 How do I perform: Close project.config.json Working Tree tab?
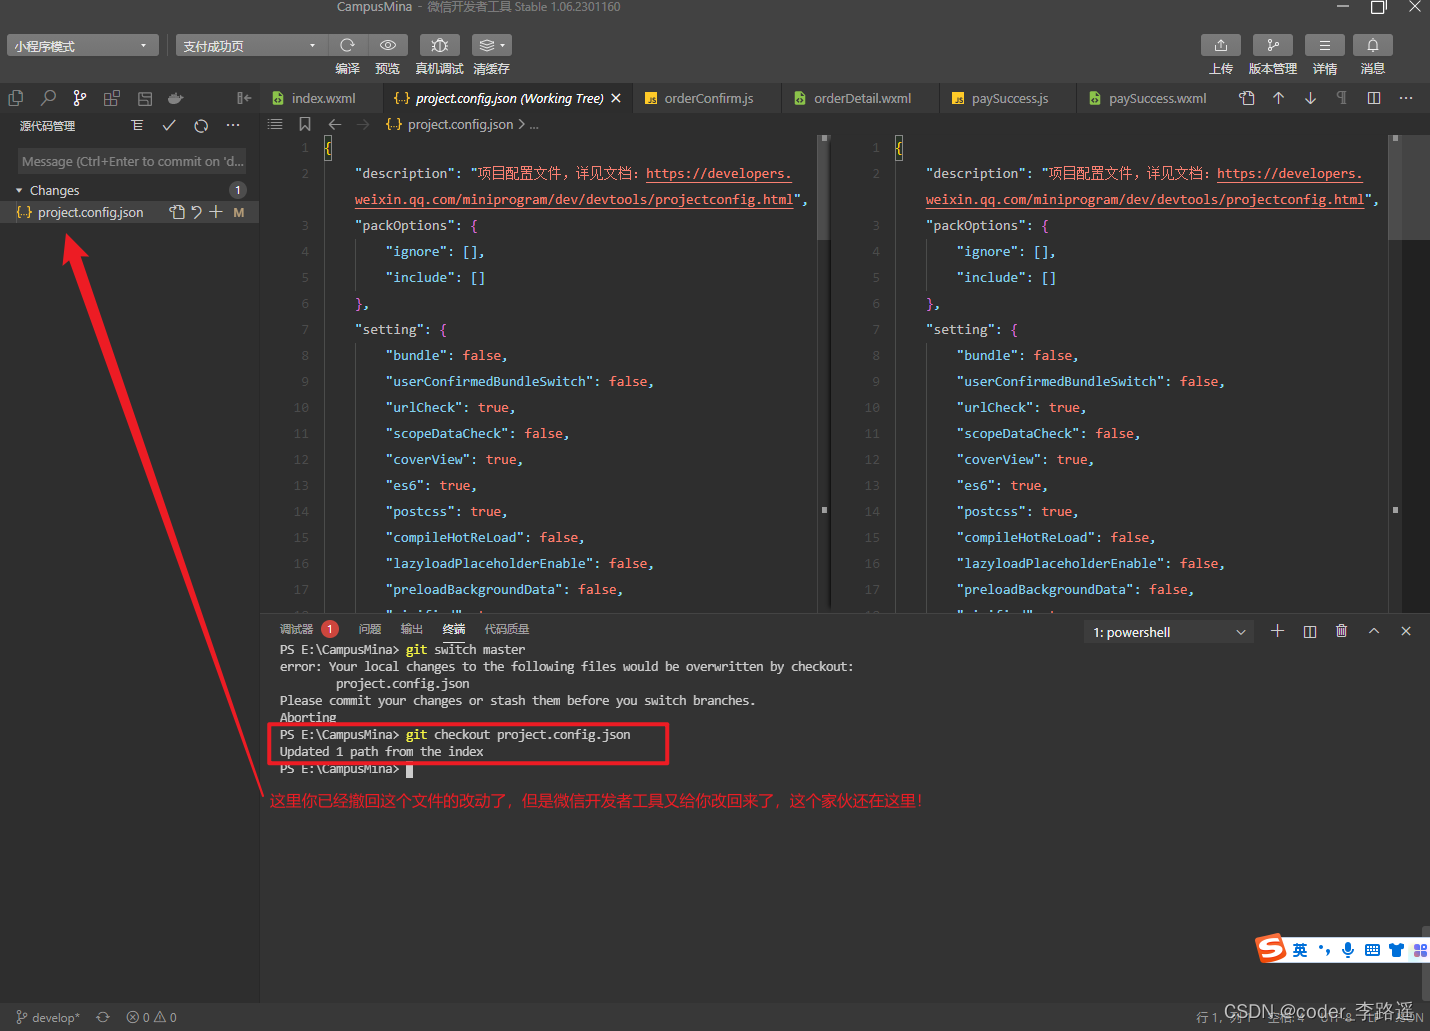pos(616,98)
